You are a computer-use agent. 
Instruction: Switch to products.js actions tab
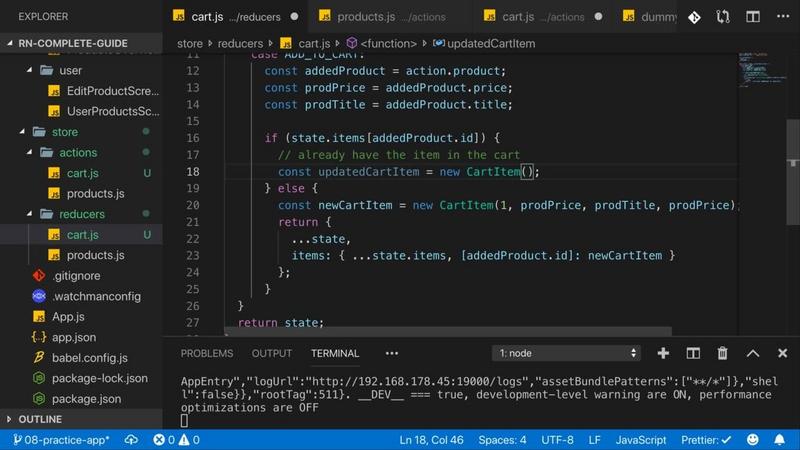point(390,17)
